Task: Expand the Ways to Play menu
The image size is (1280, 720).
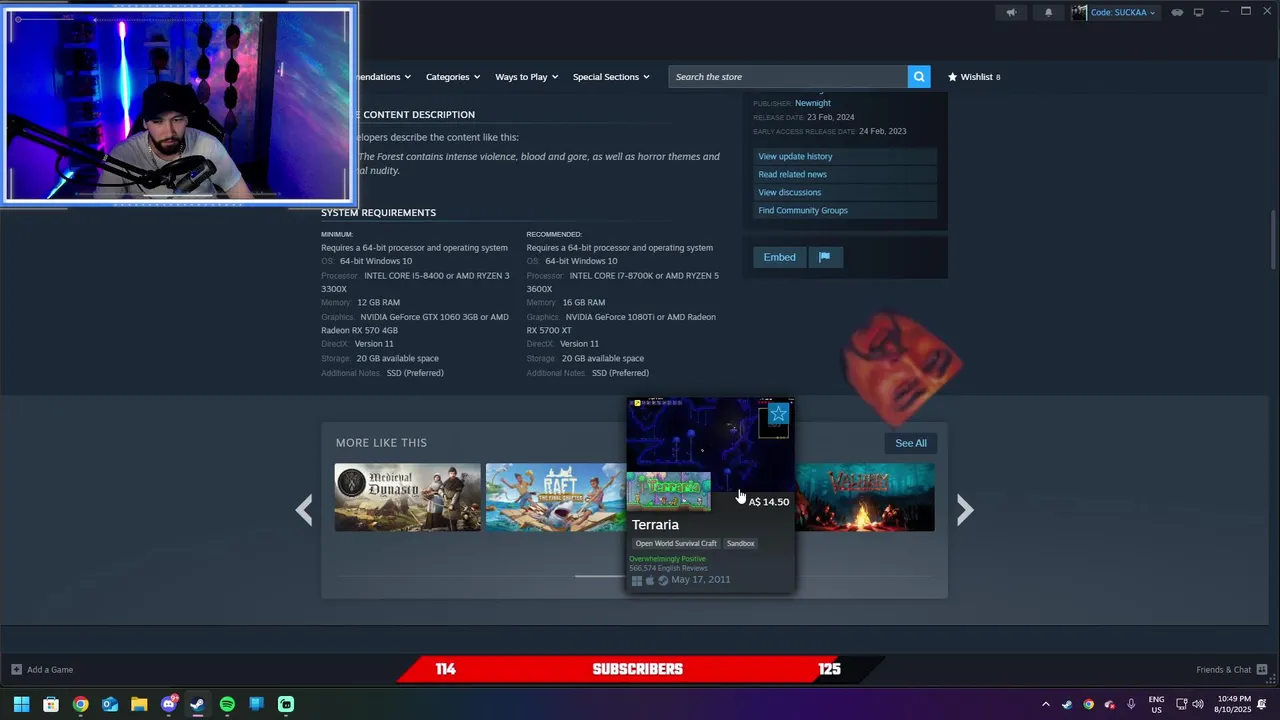Action: click(x=527, y=77)
